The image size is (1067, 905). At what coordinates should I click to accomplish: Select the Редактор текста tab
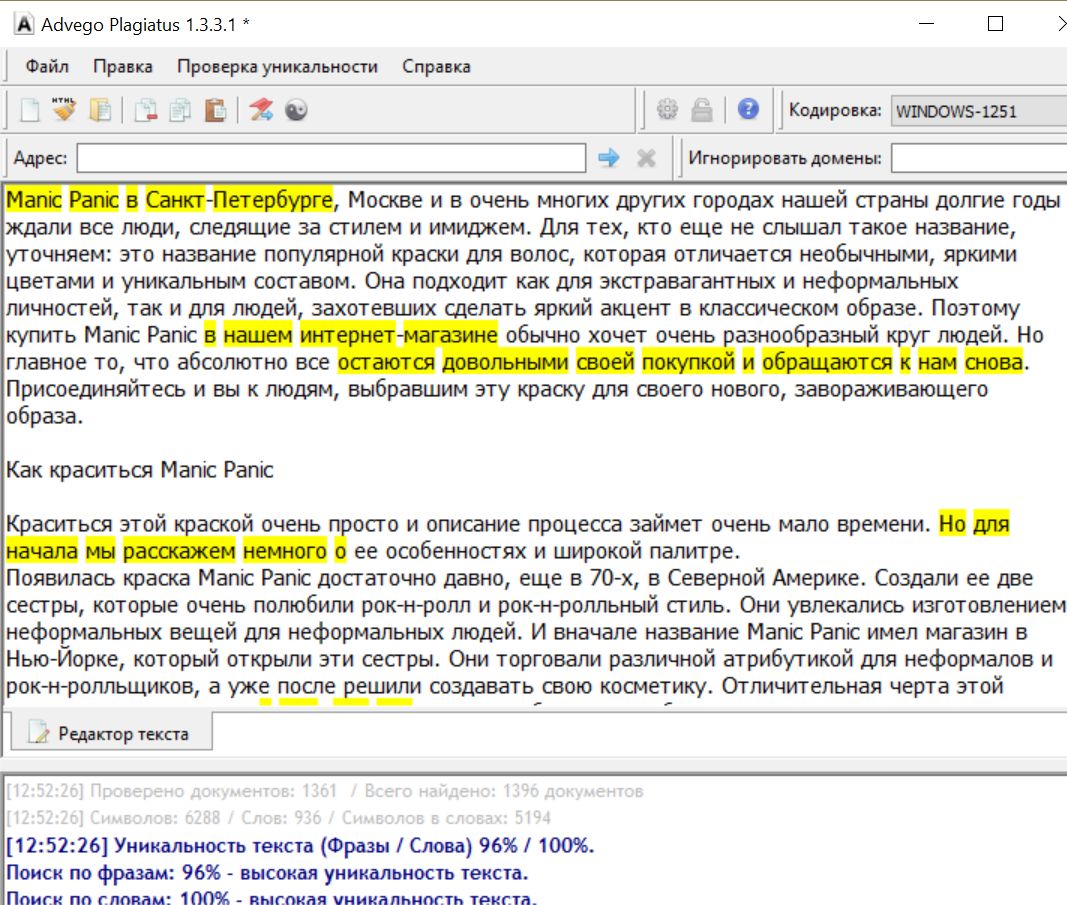click(x=111, y=733)
